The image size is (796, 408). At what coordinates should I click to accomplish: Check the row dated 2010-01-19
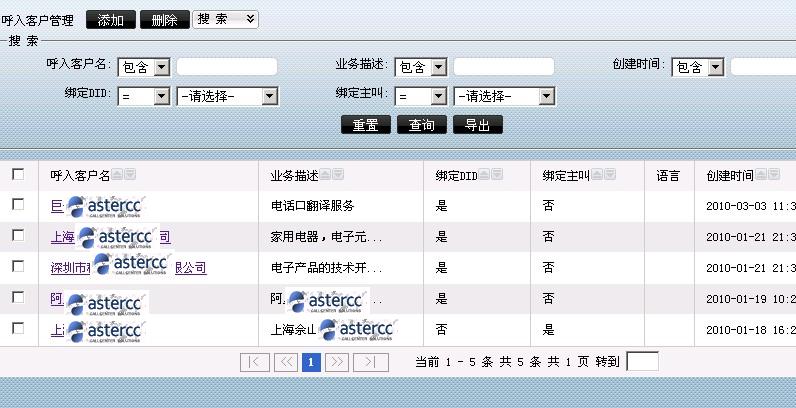point(18,297)
